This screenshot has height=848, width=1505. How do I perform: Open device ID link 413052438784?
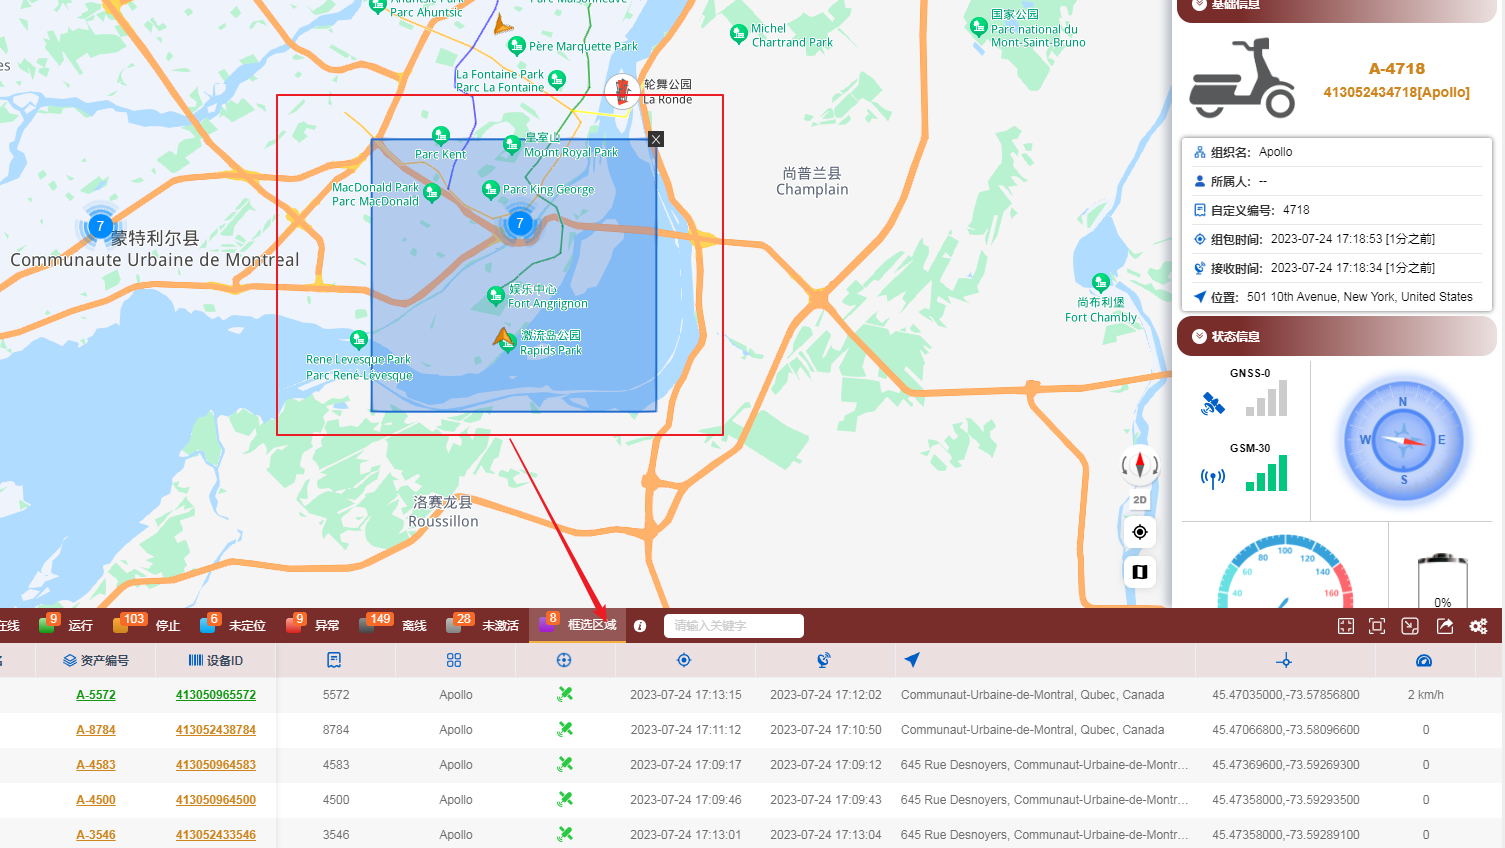click(216, 730)
